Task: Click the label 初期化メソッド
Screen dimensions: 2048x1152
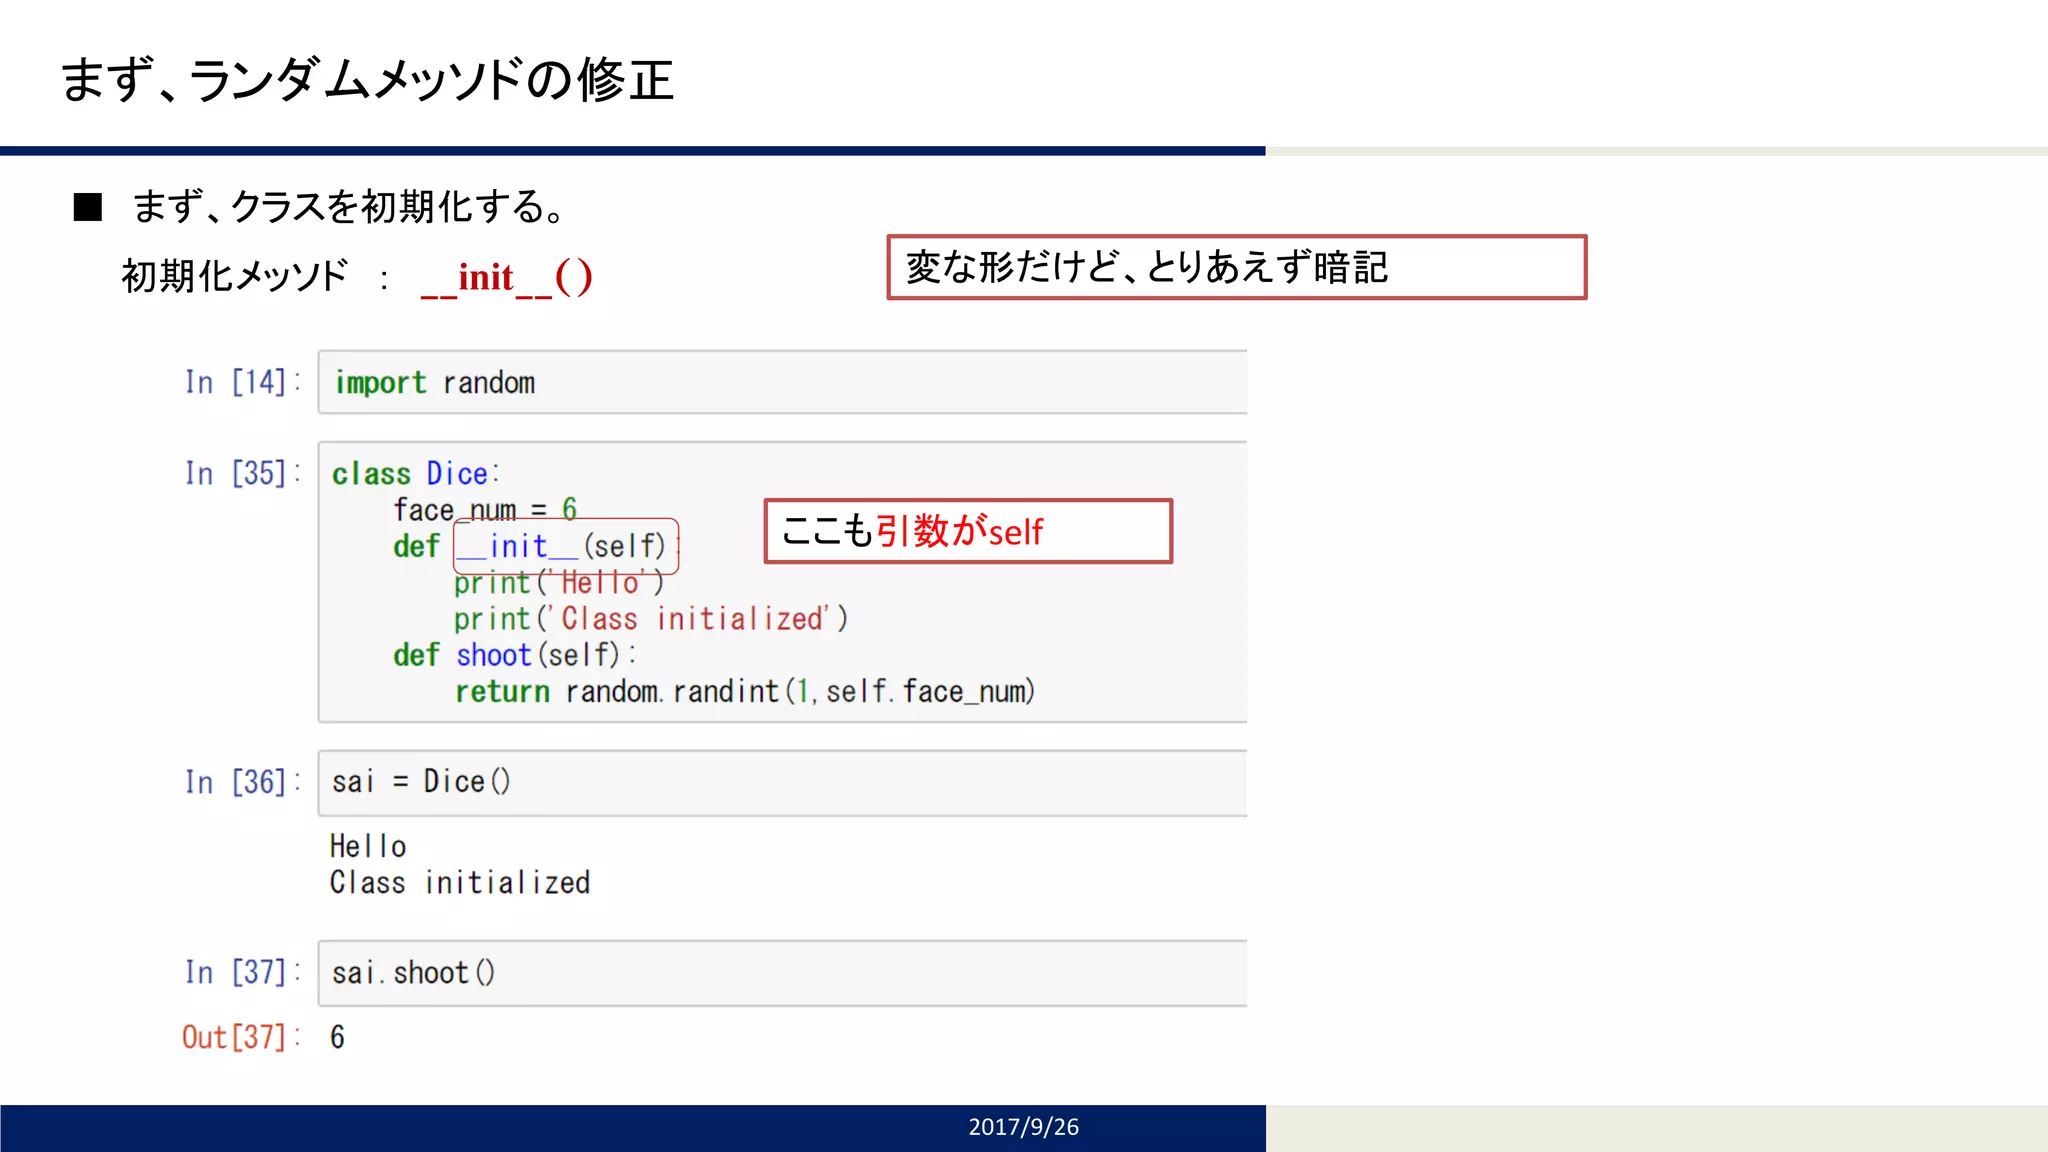Action: click(234, 275)
